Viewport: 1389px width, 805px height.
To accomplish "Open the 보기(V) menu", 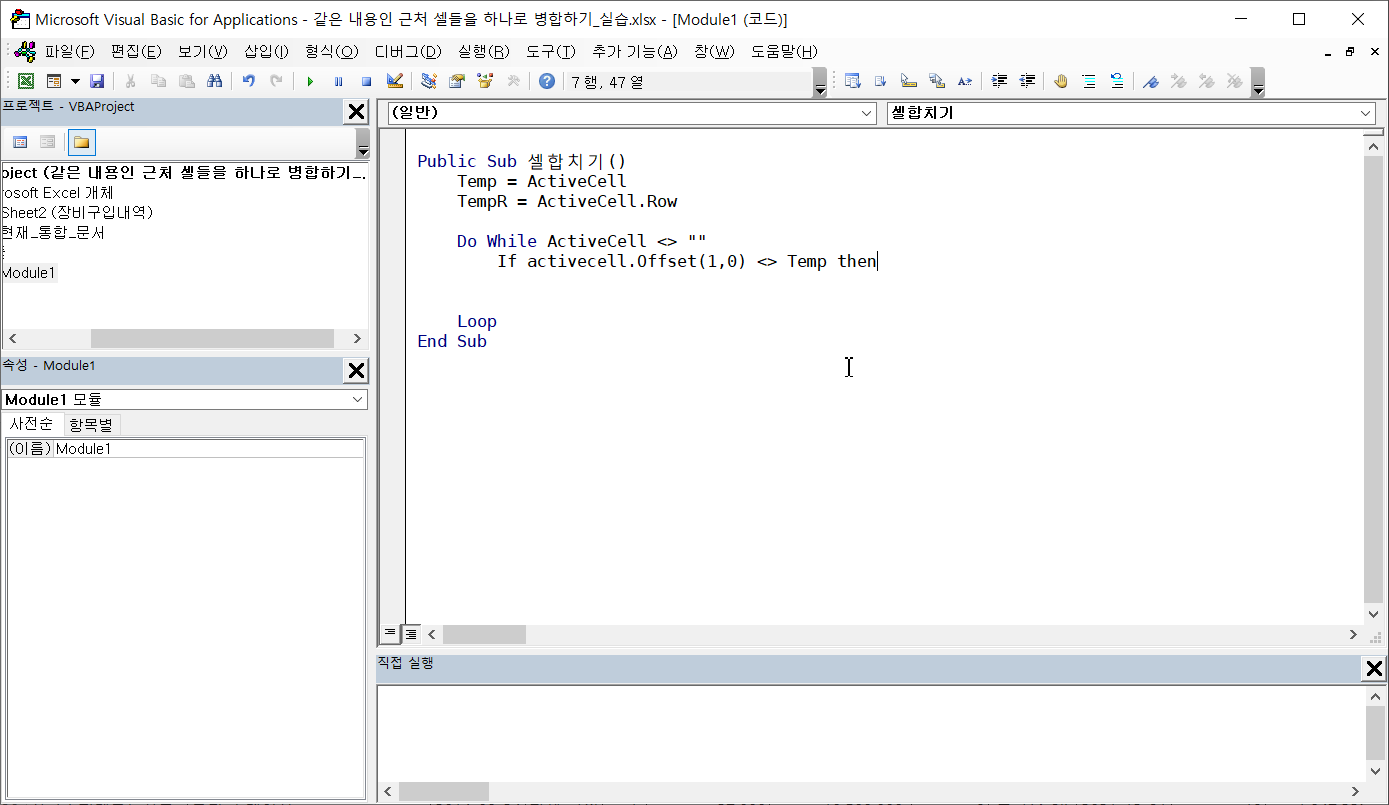I will point(203,51).
